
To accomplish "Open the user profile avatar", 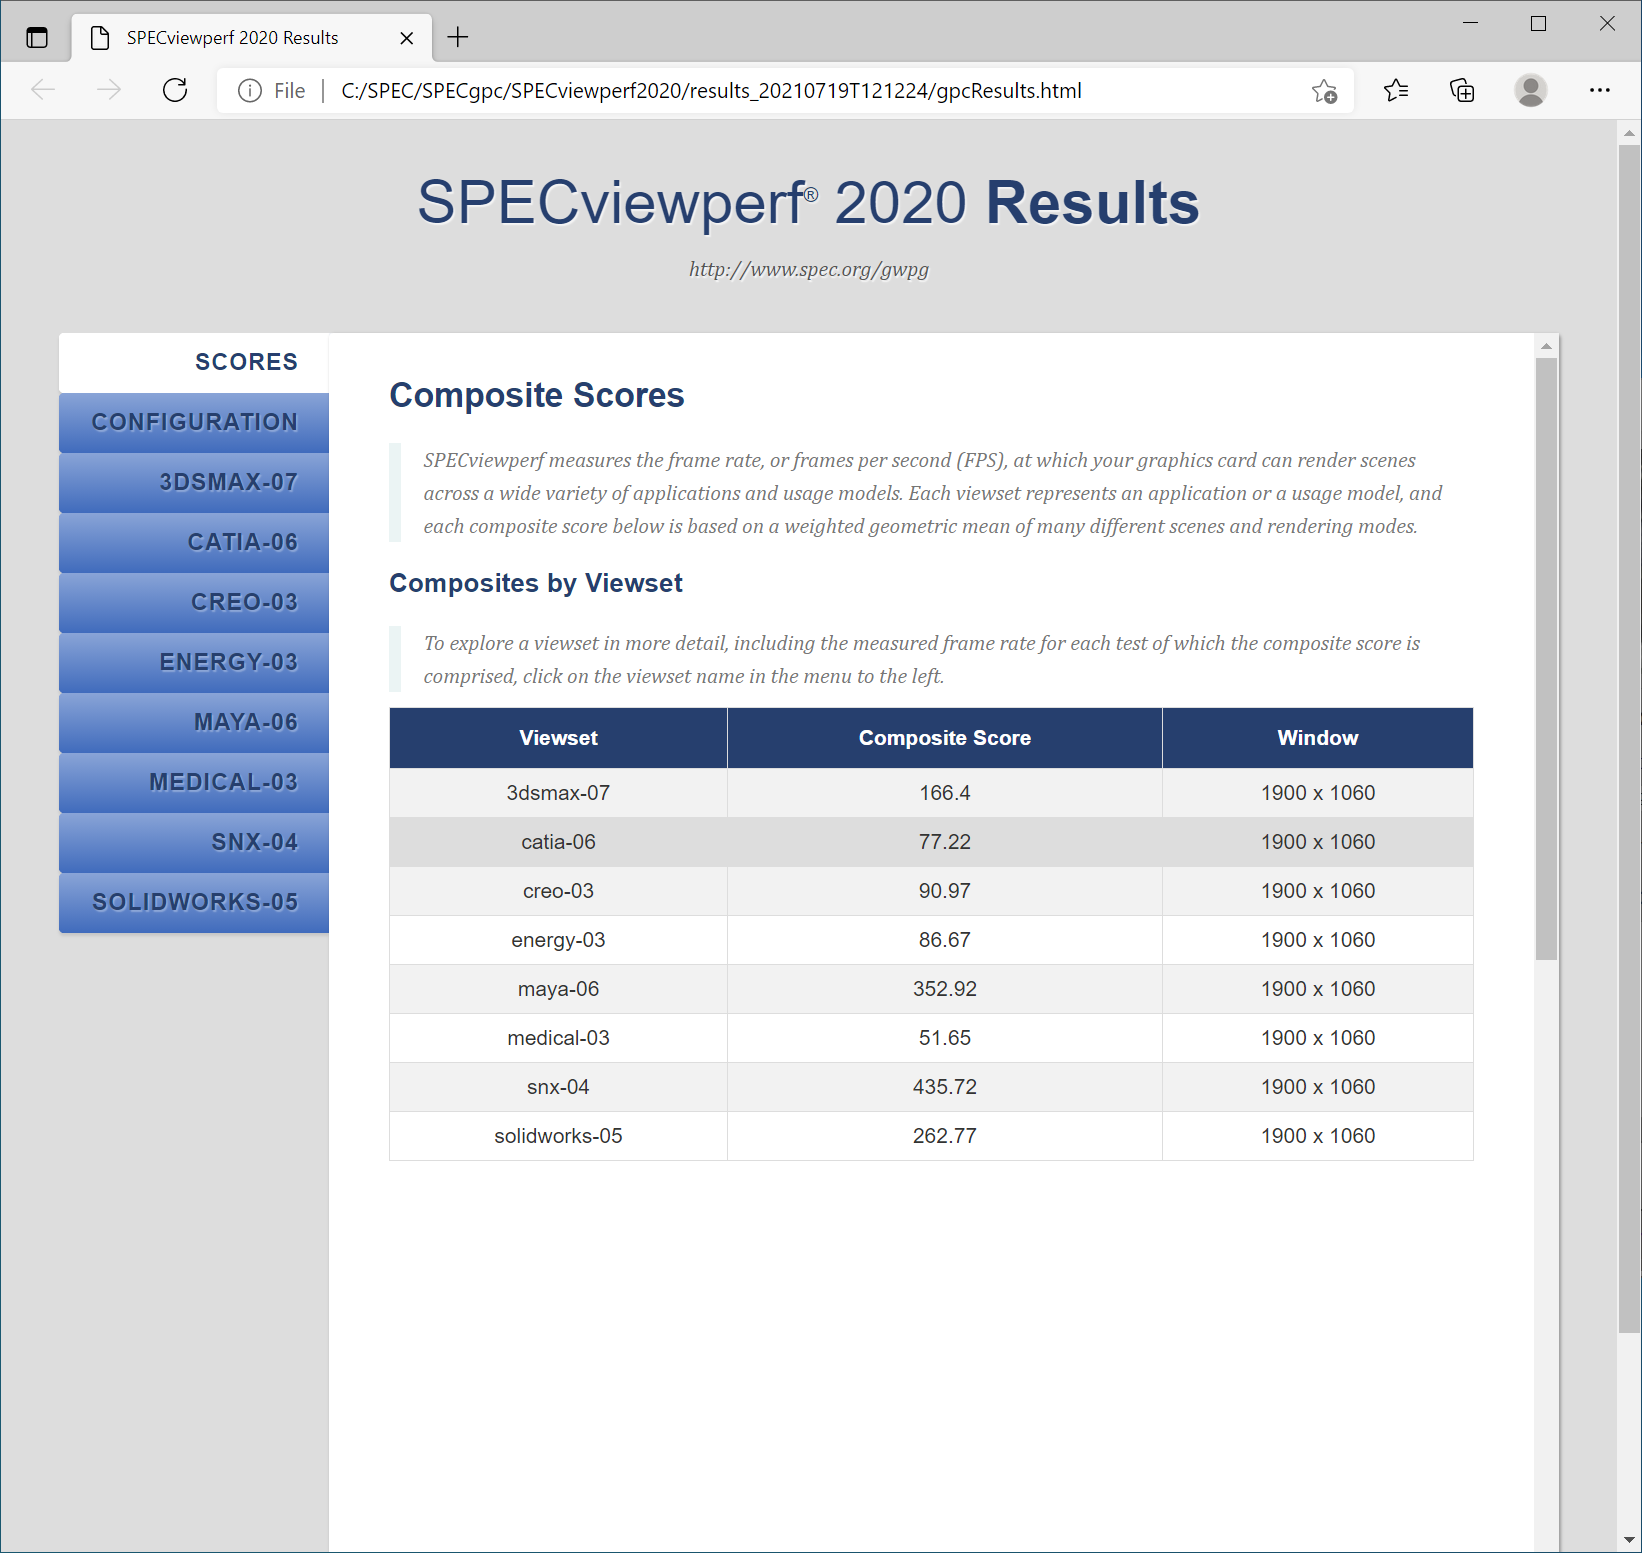I will [1530, 90].
